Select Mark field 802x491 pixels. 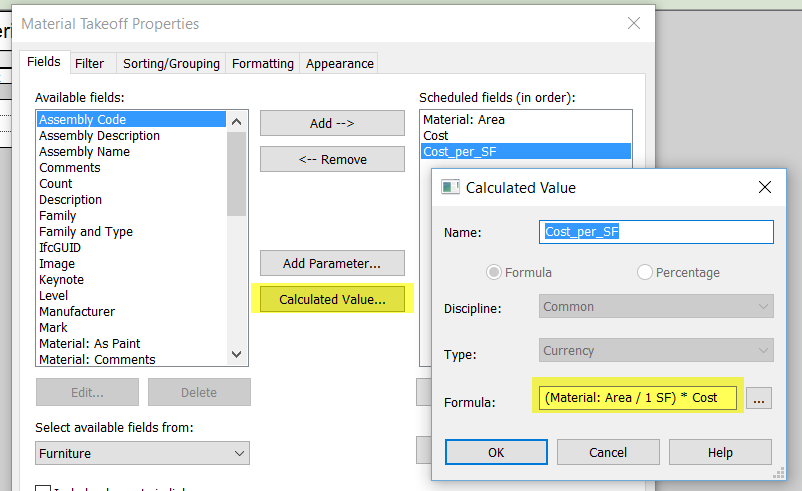click(x=132, y=327)
